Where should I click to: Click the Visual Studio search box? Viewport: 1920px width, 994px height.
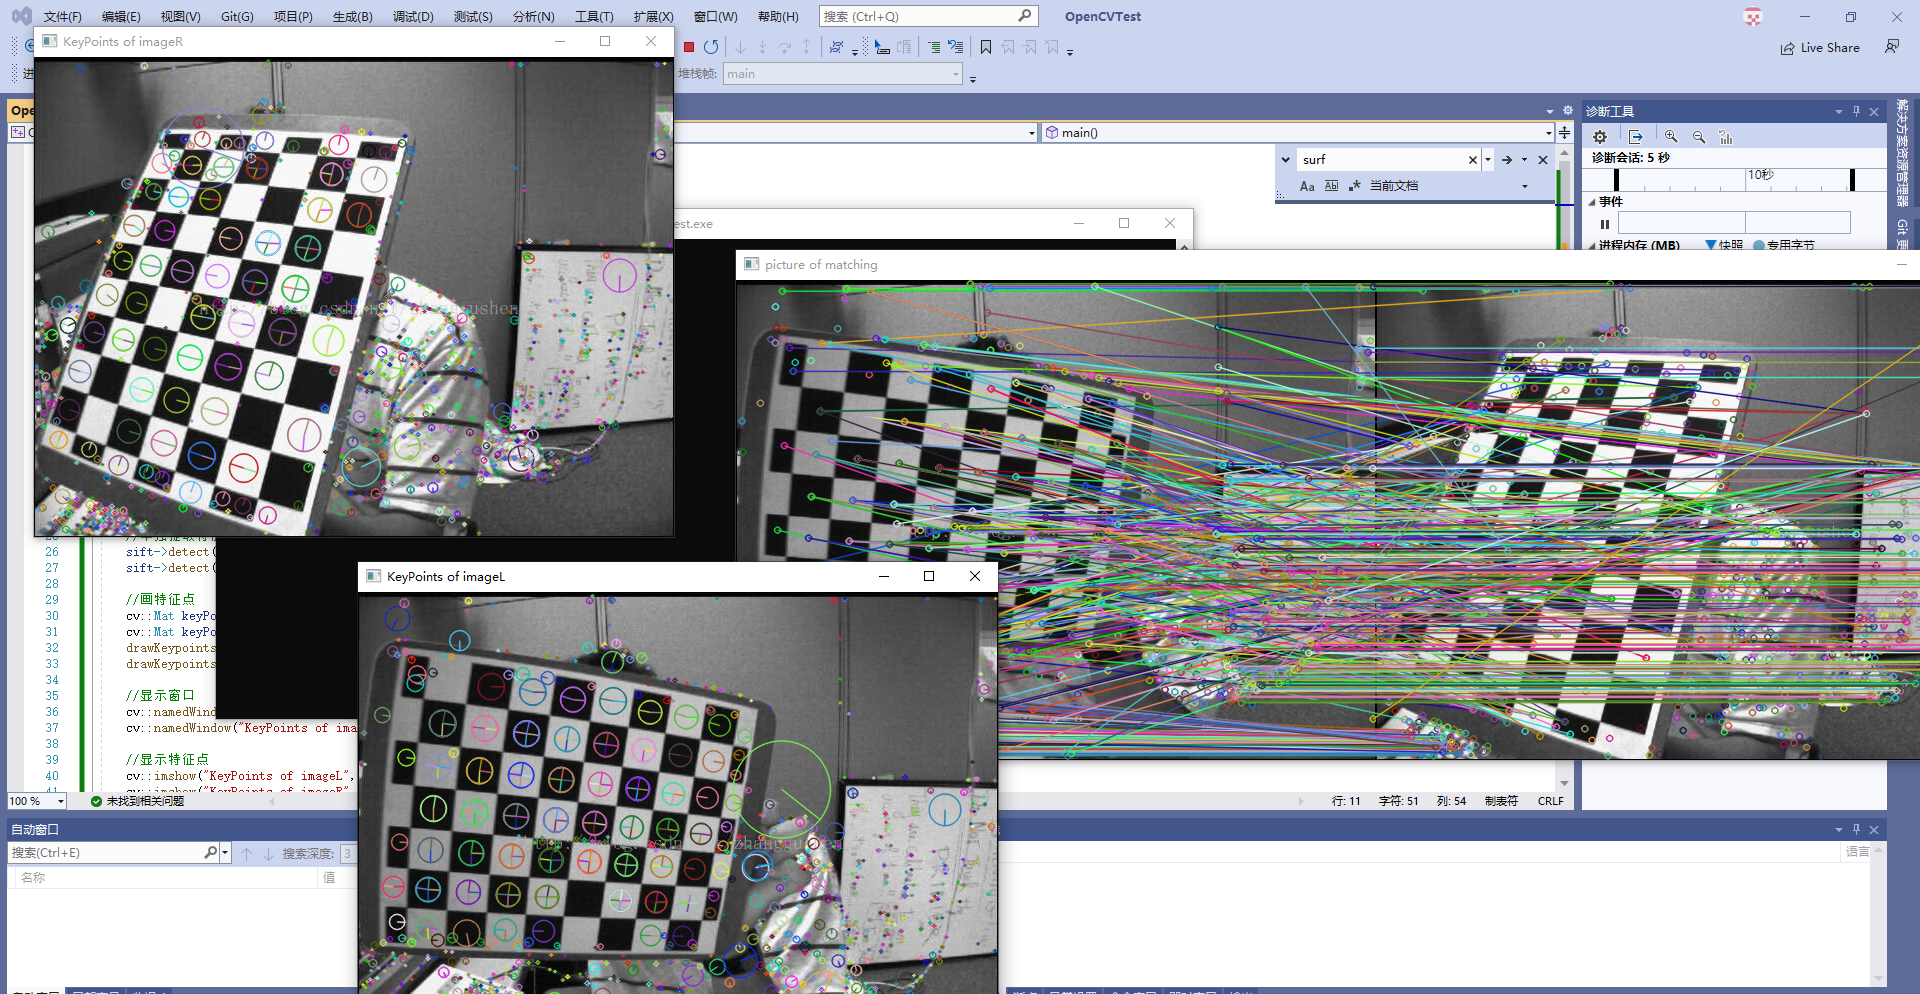928,16
